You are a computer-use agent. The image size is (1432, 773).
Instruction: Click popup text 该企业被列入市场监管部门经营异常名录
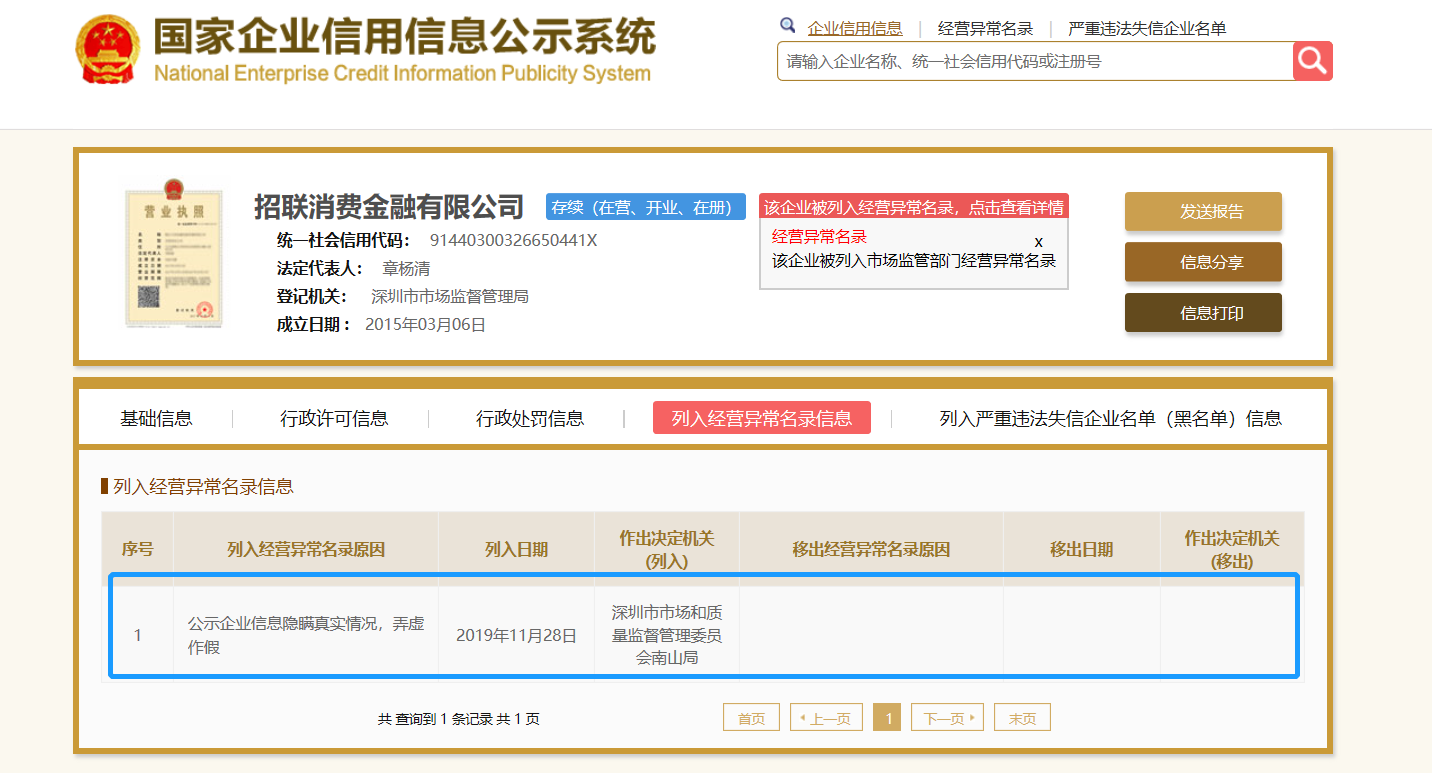[914, 260]
